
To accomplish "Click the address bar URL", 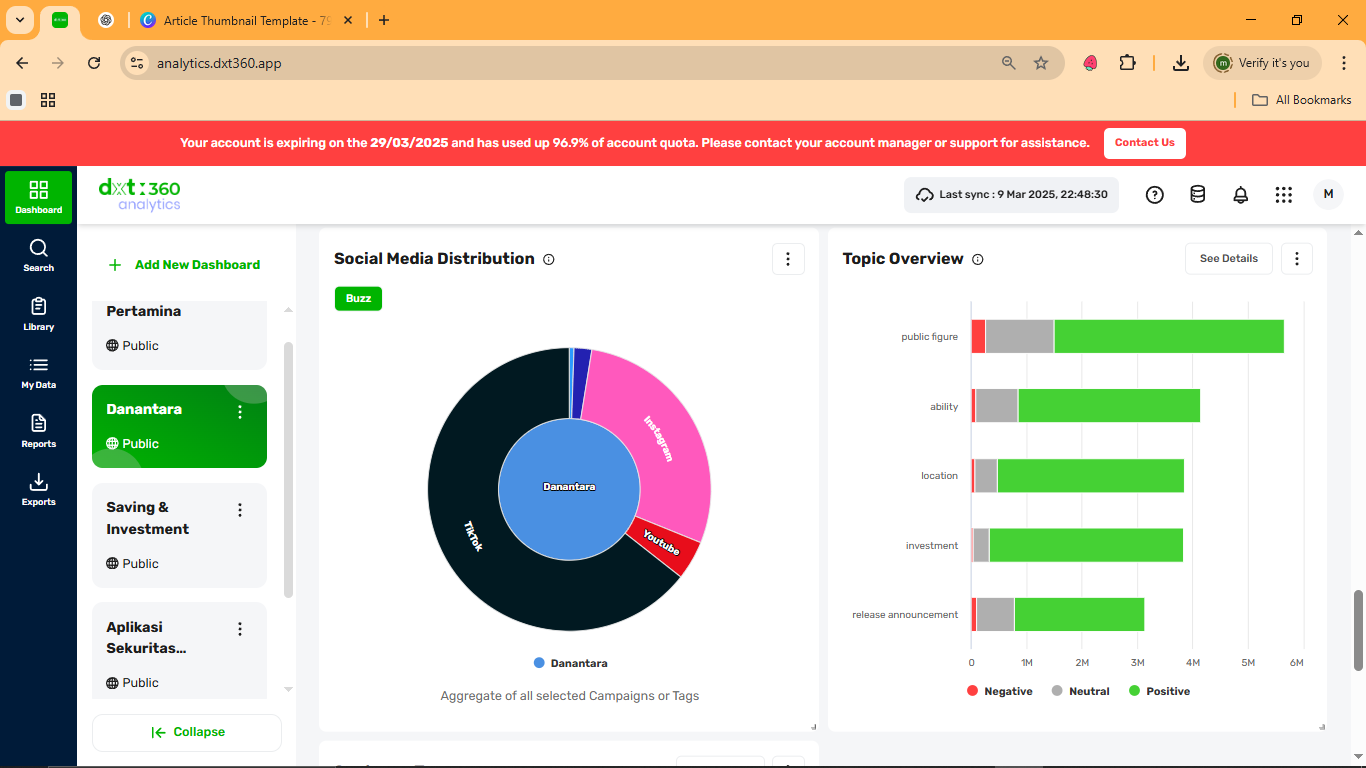I will (219, 63).
